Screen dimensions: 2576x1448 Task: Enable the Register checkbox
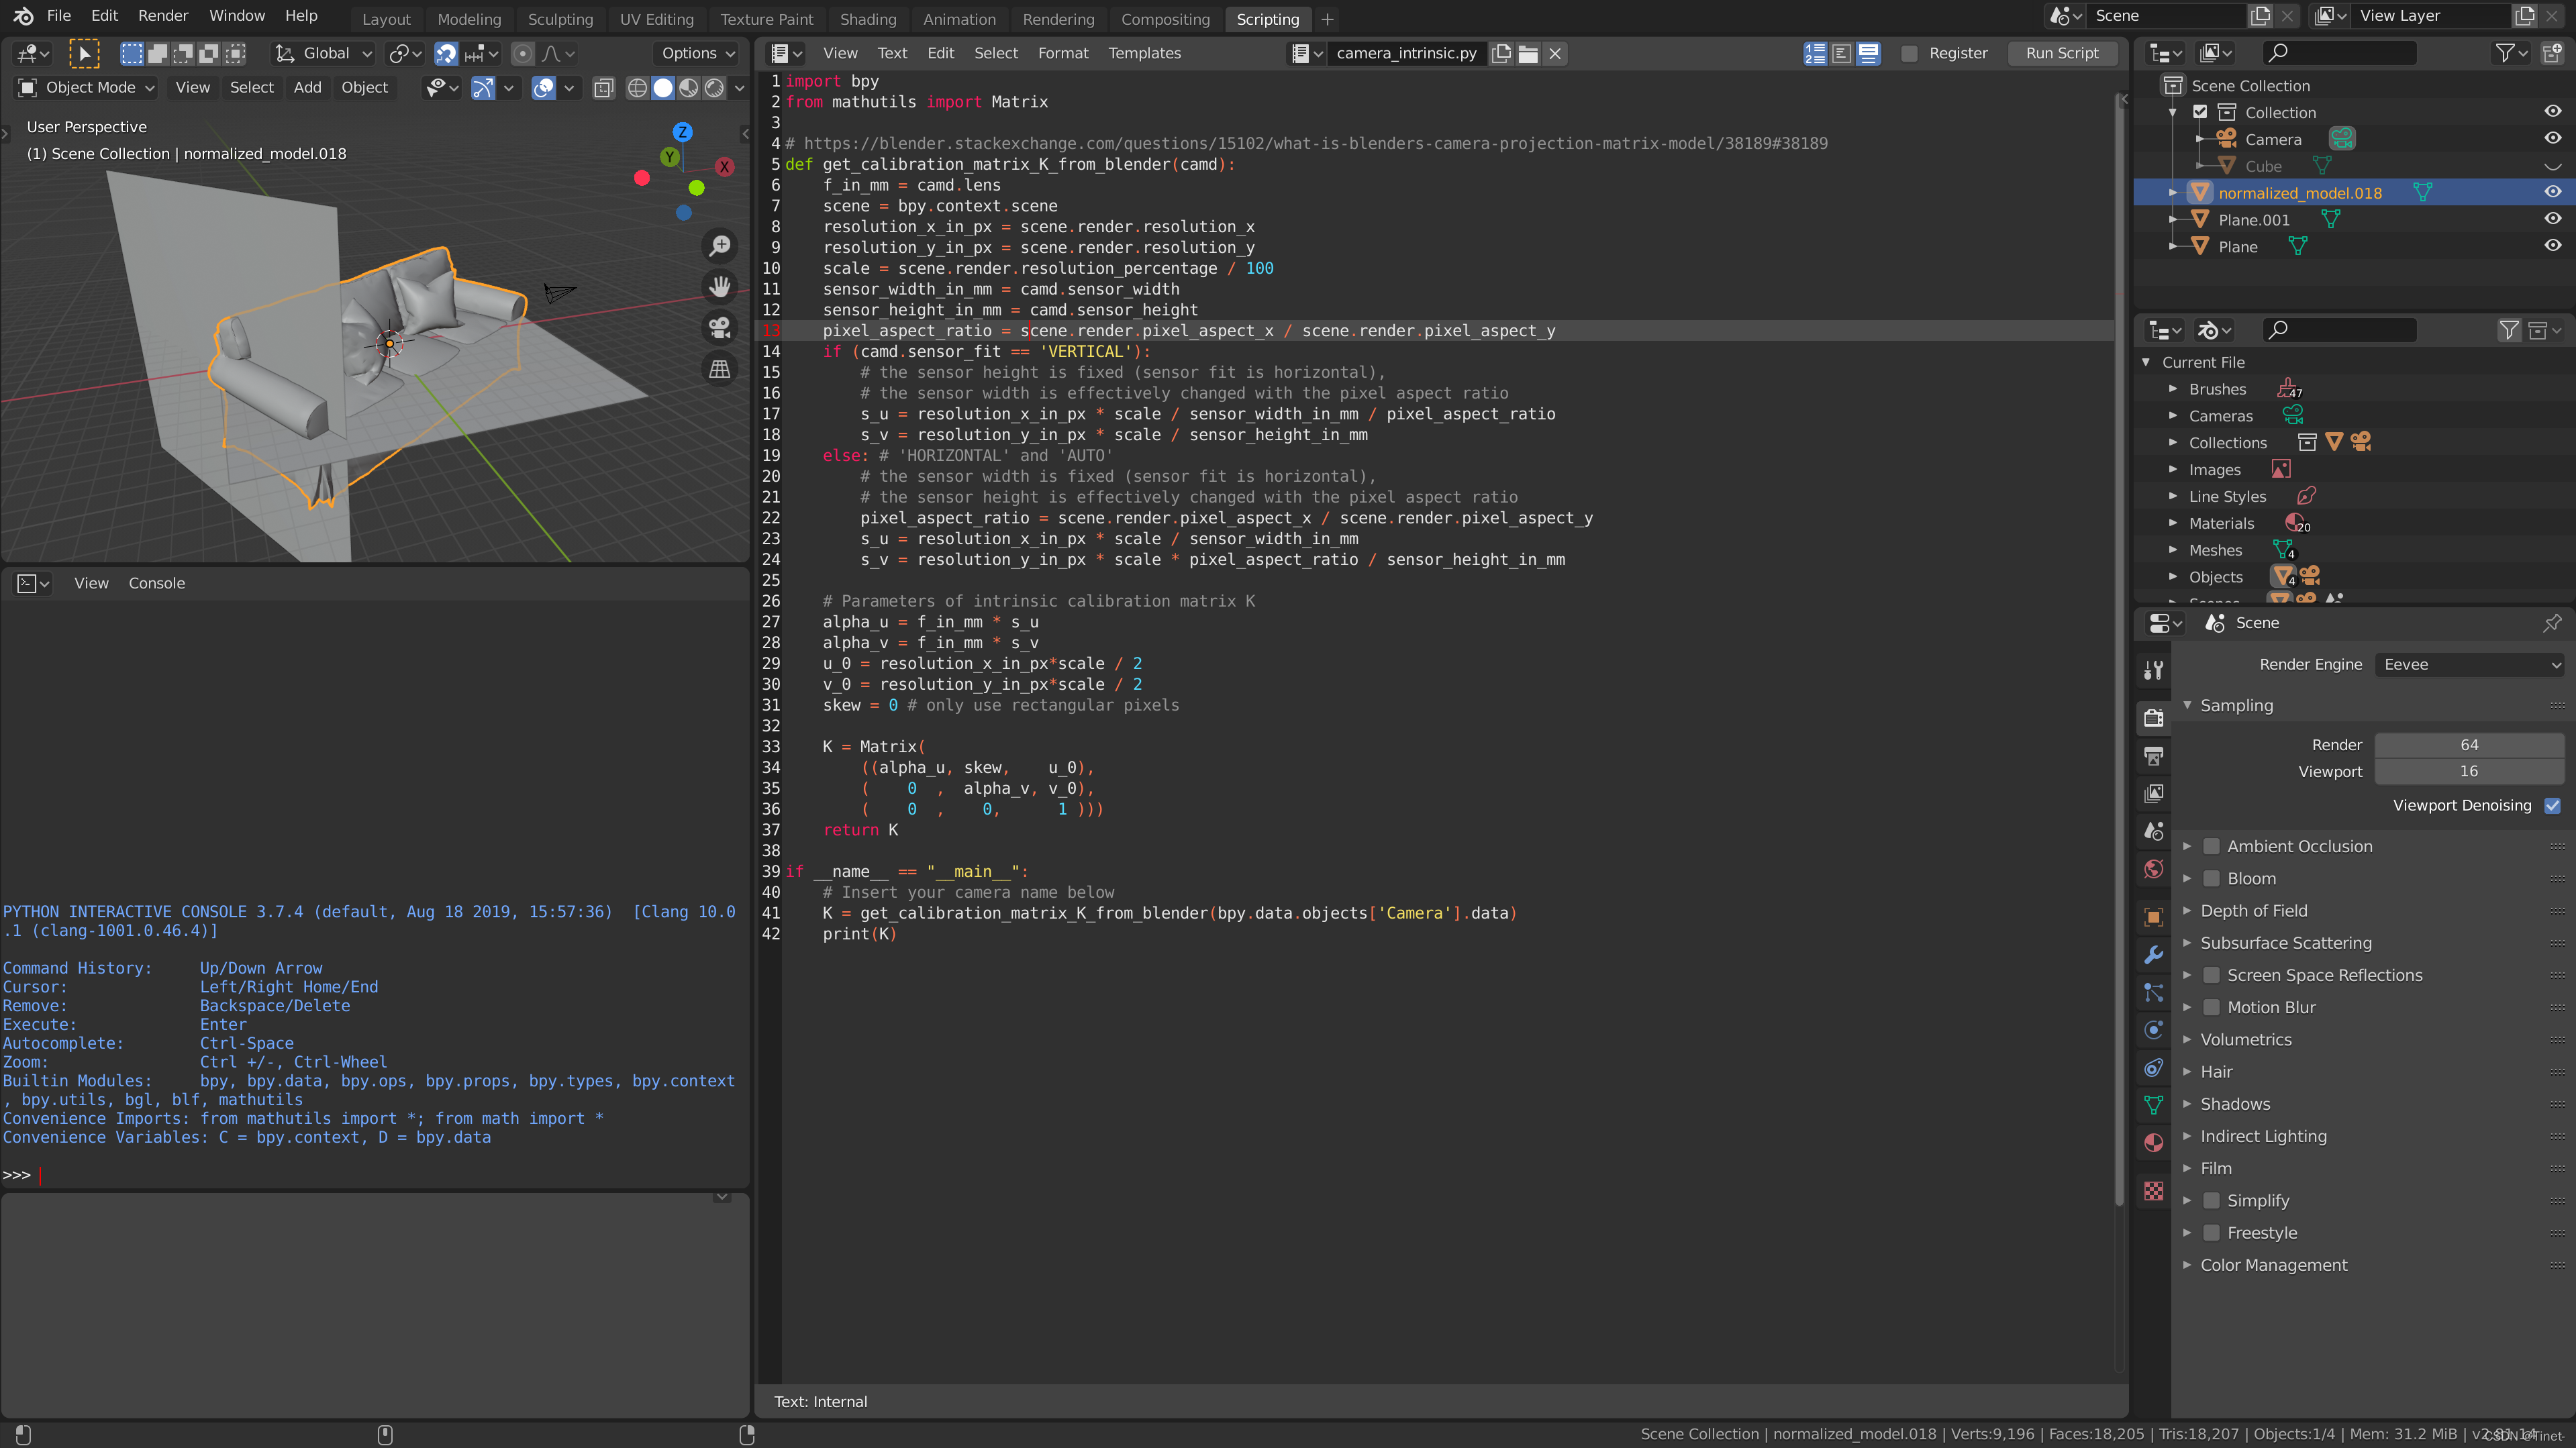point(1909,54)
